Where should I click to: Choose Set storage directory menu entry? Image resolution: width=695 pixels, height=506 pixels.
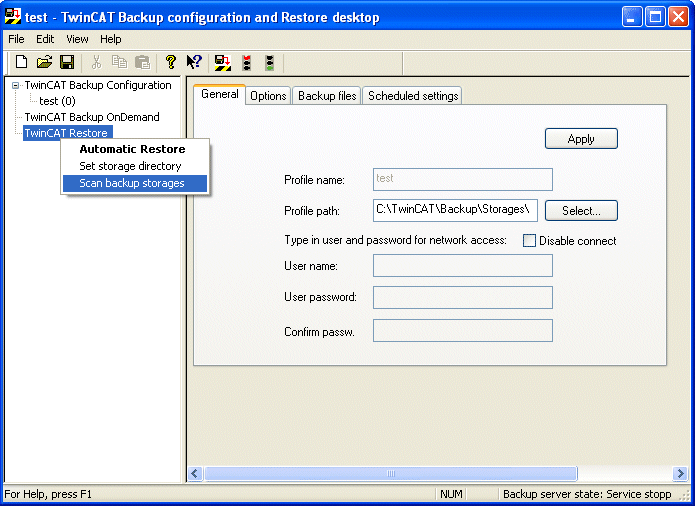click(135, 166)
